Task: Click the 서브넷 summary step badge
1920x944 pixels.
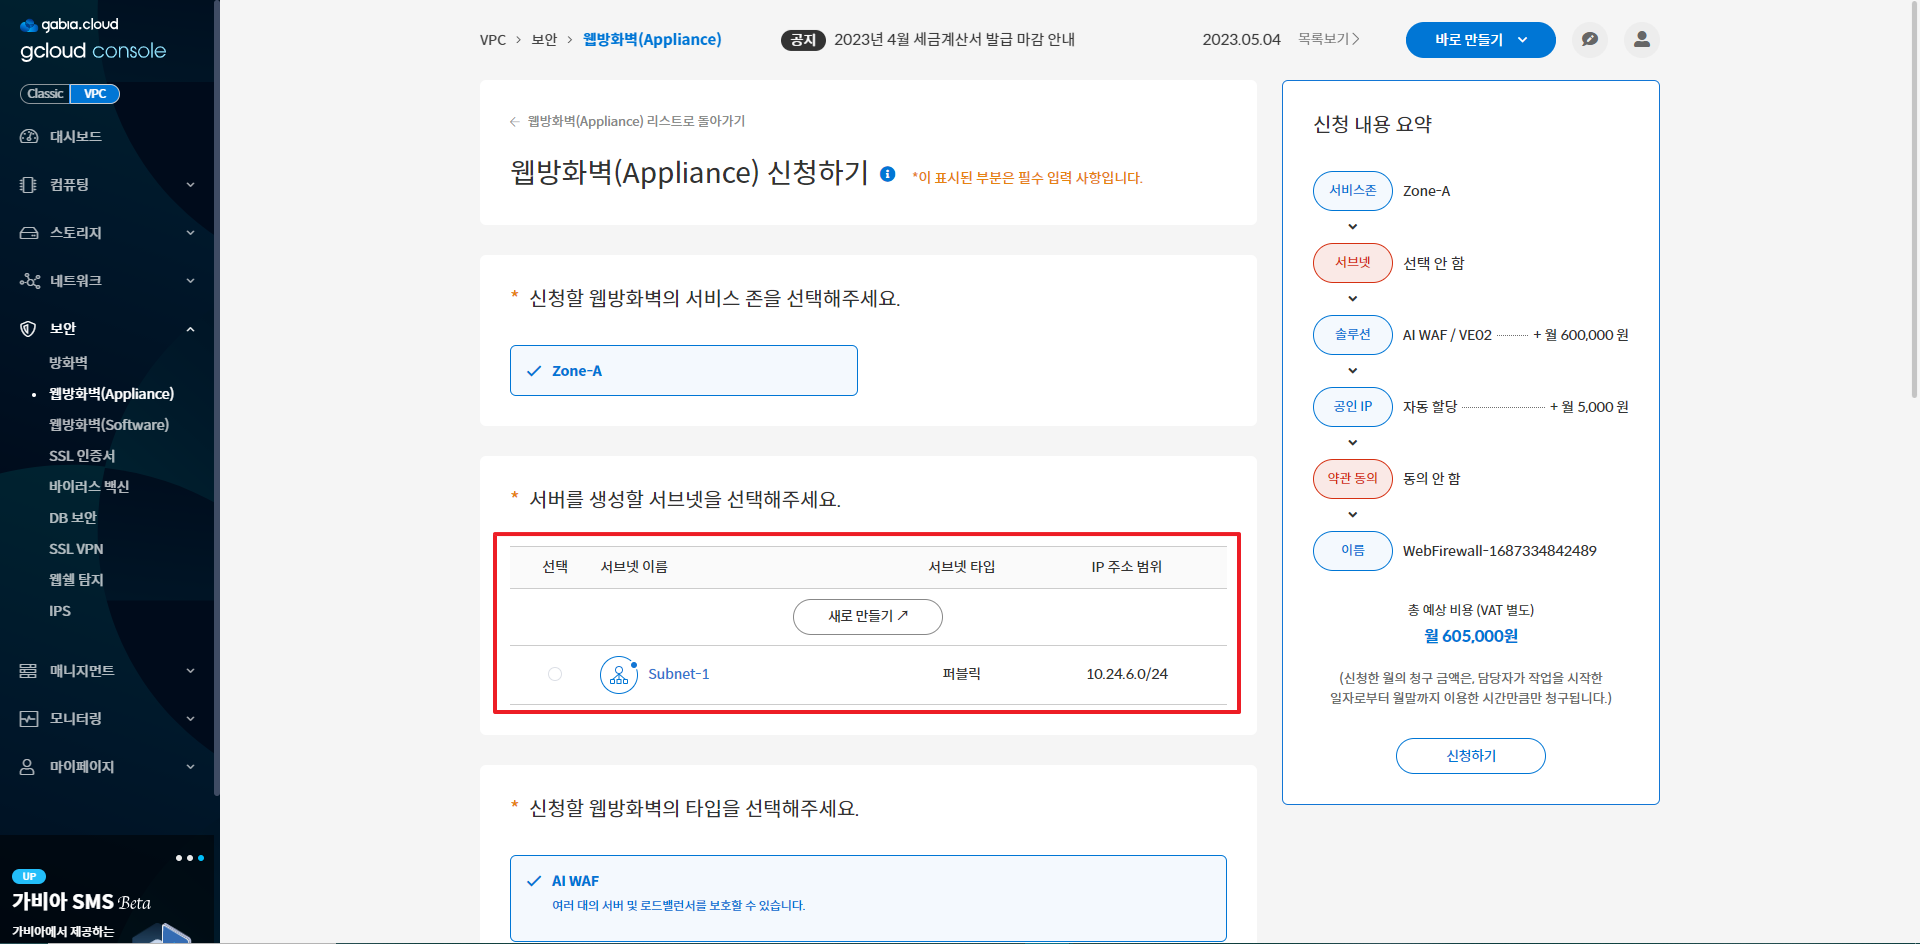Action: [x=1352, y=262]
